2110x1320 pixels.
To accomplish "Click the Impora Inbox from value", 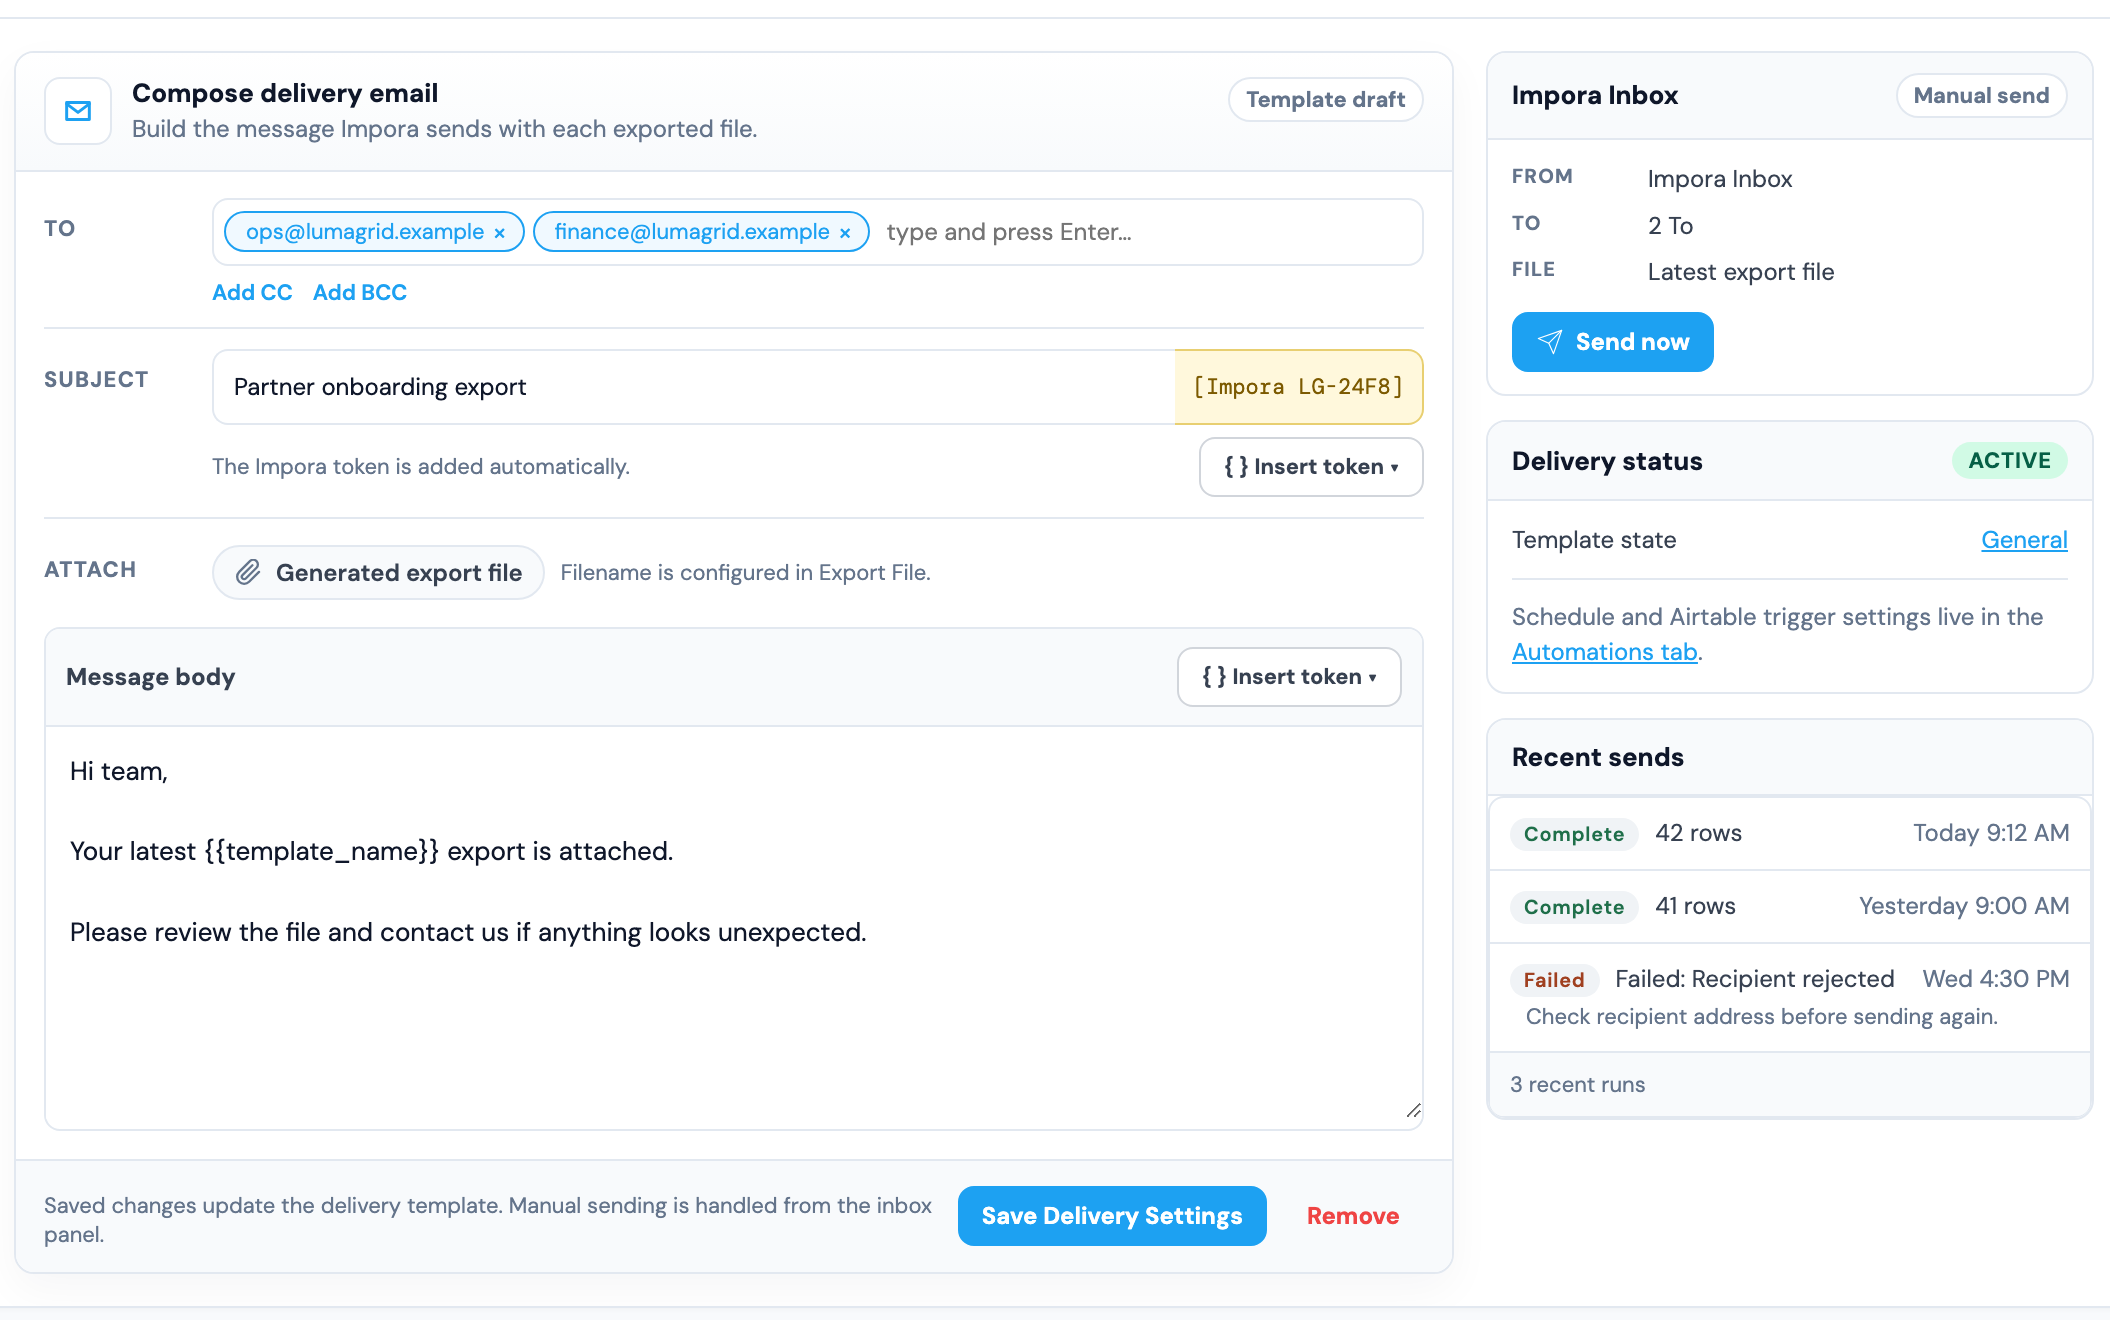I will point(1720,179).
